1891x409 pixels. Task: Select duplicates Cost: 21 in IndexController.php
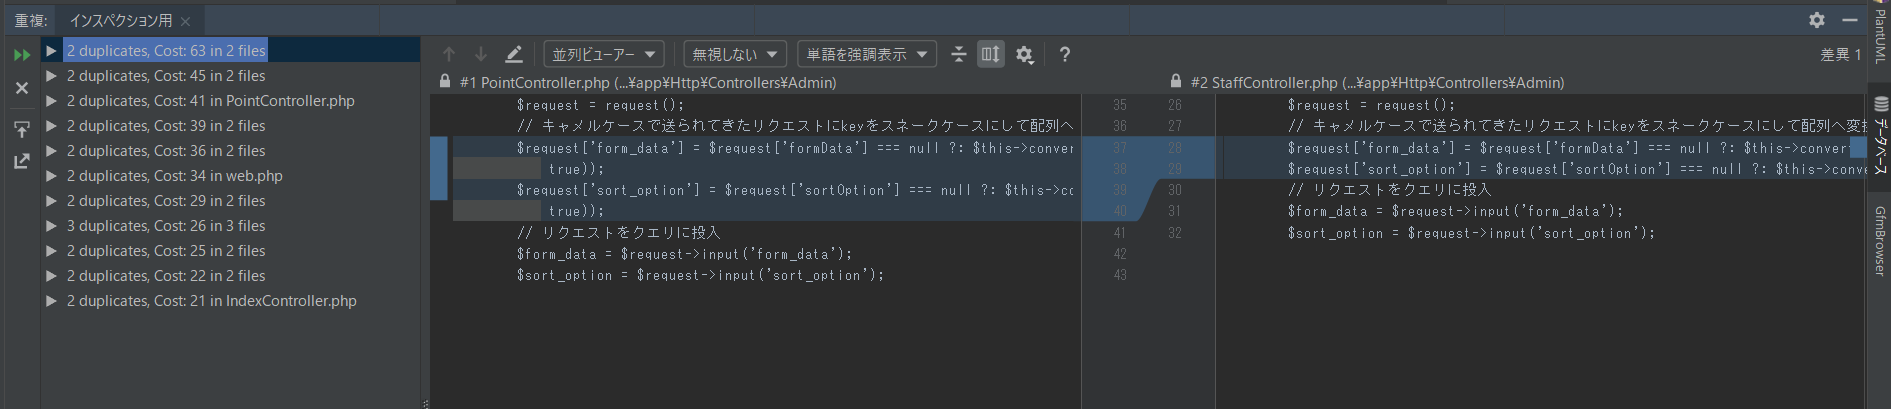pos(211,301)
